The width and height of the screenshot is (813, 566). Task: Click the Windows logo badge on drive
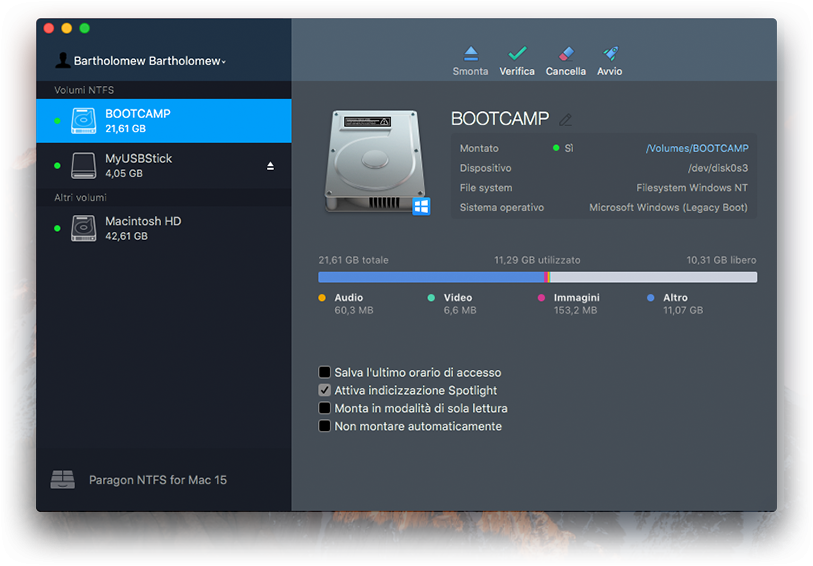(421, 206)
